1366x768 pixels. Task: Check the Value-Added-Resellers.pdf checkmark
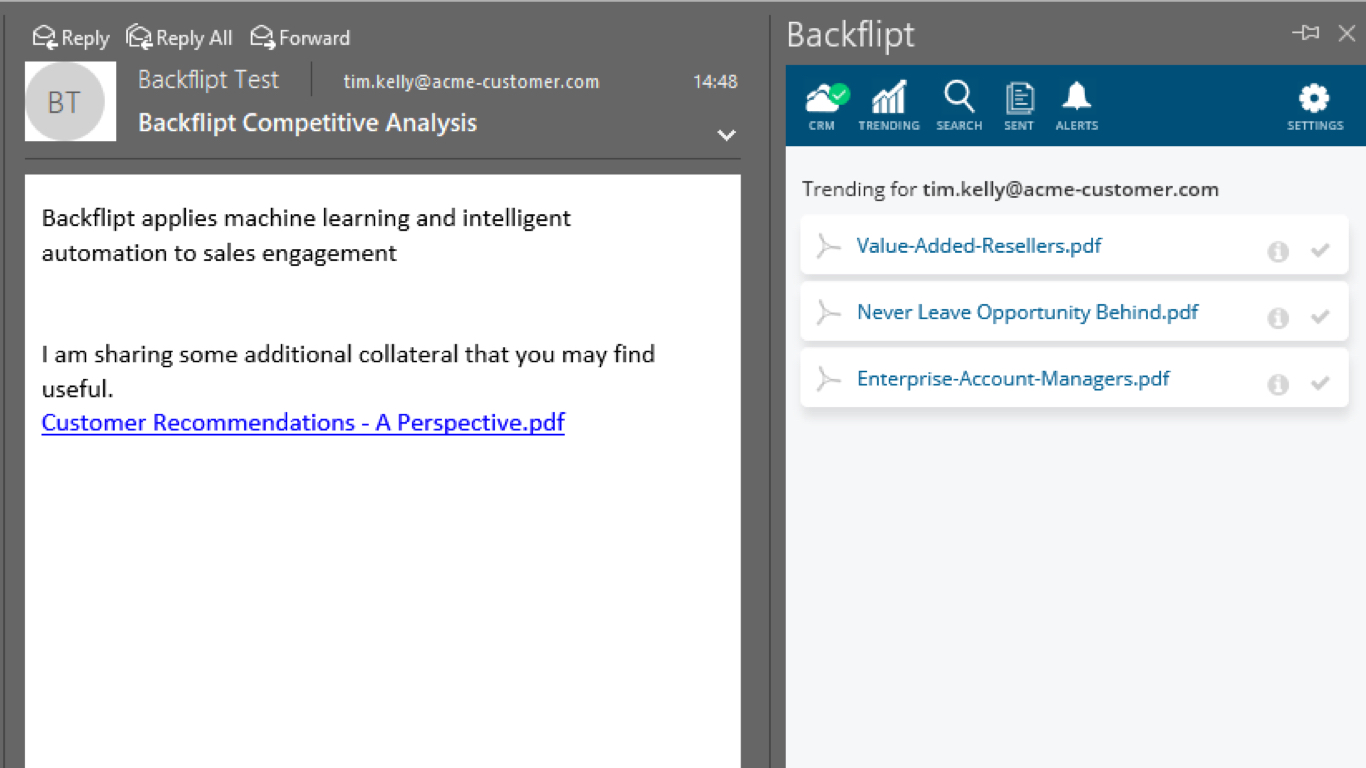click(x=1320, y=251)
